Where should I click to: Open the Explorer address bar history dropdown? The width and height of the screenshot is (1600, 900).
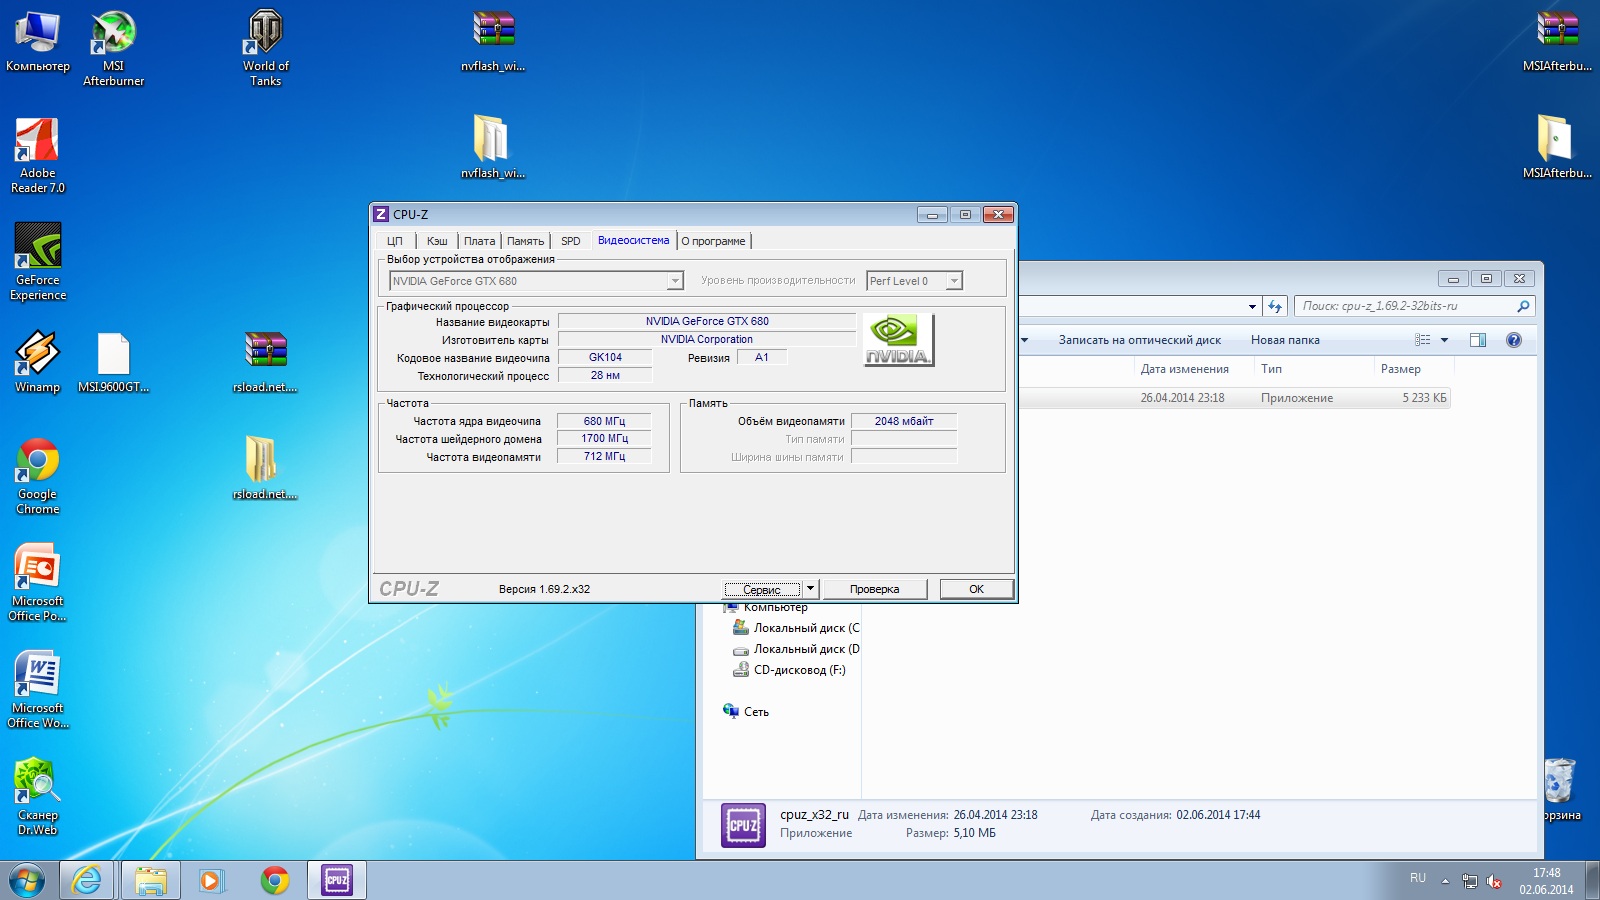click(1252, 307)
